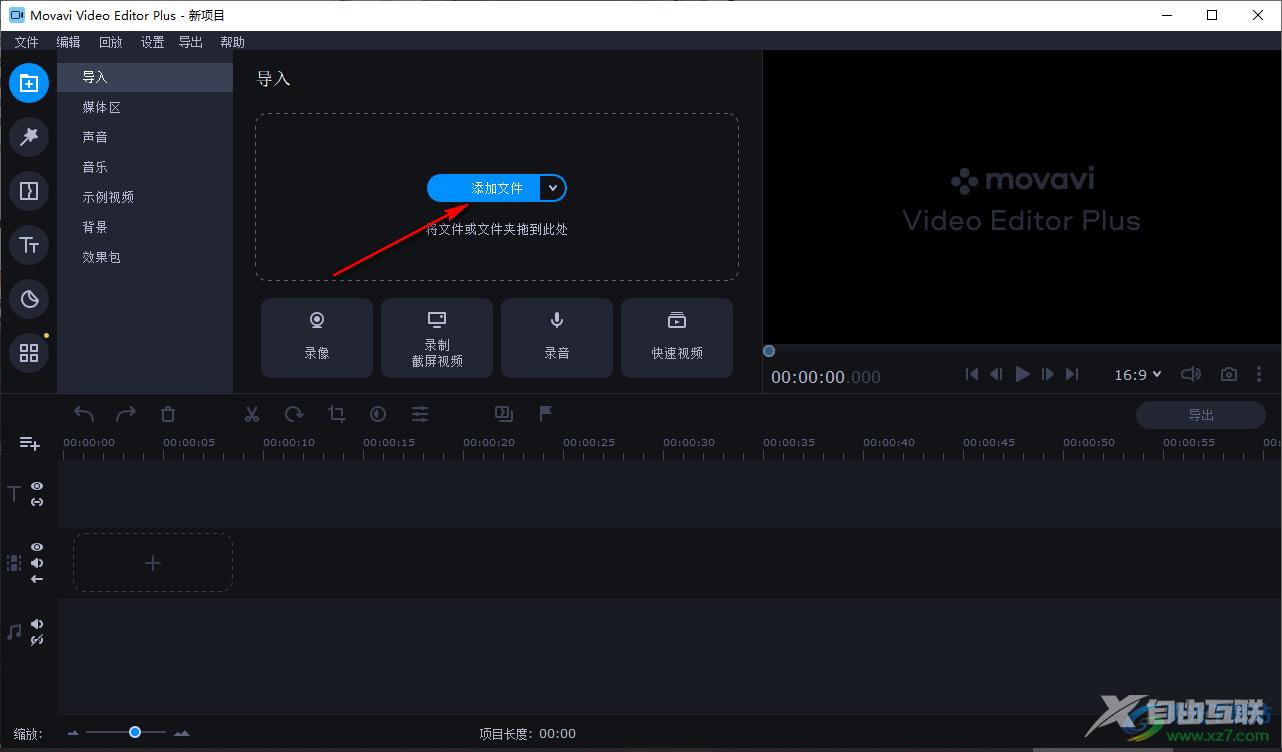Toggle visibility eye of titles track
Image resolution: width=1282 pixels, height=752 pixels.
coord(37,486)
